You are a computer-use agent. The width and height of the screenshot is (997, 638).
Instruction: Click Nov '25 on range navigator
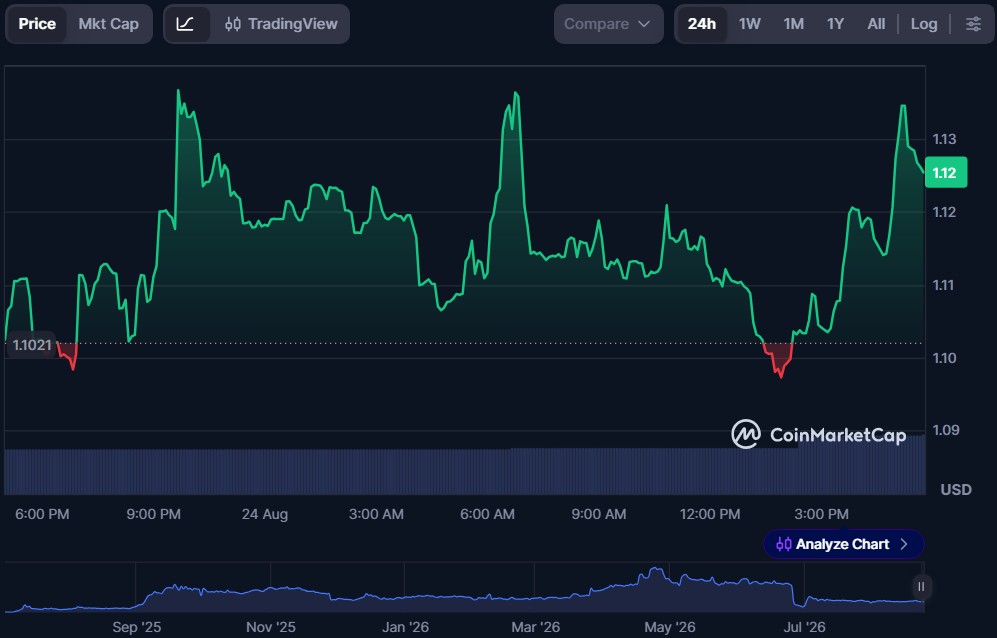(271, 627)
